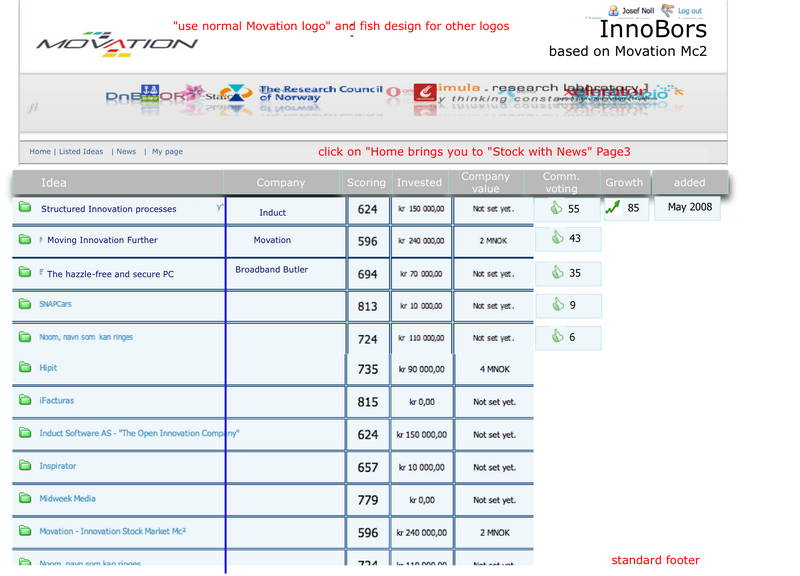Open folder icon next to SNAPCars
Screen dimensions: 800x576
(x=24, y=304)
